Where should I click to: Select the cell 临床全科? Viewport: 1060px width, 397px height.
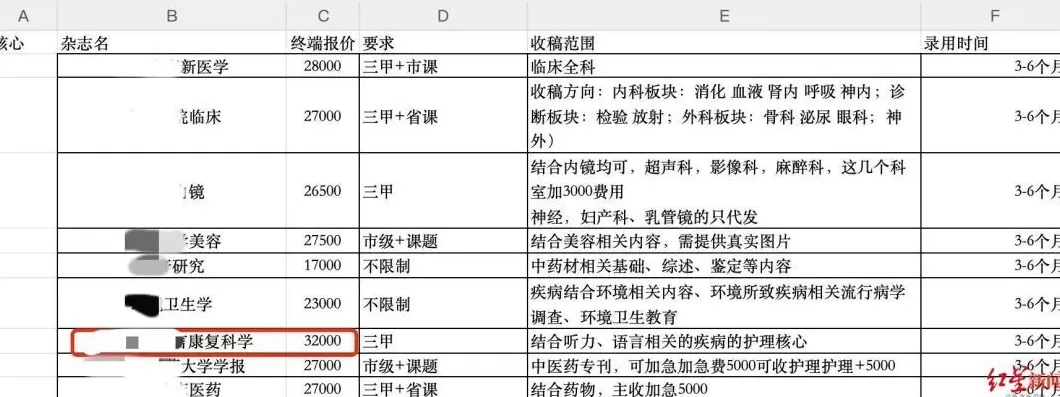point(724,66)
